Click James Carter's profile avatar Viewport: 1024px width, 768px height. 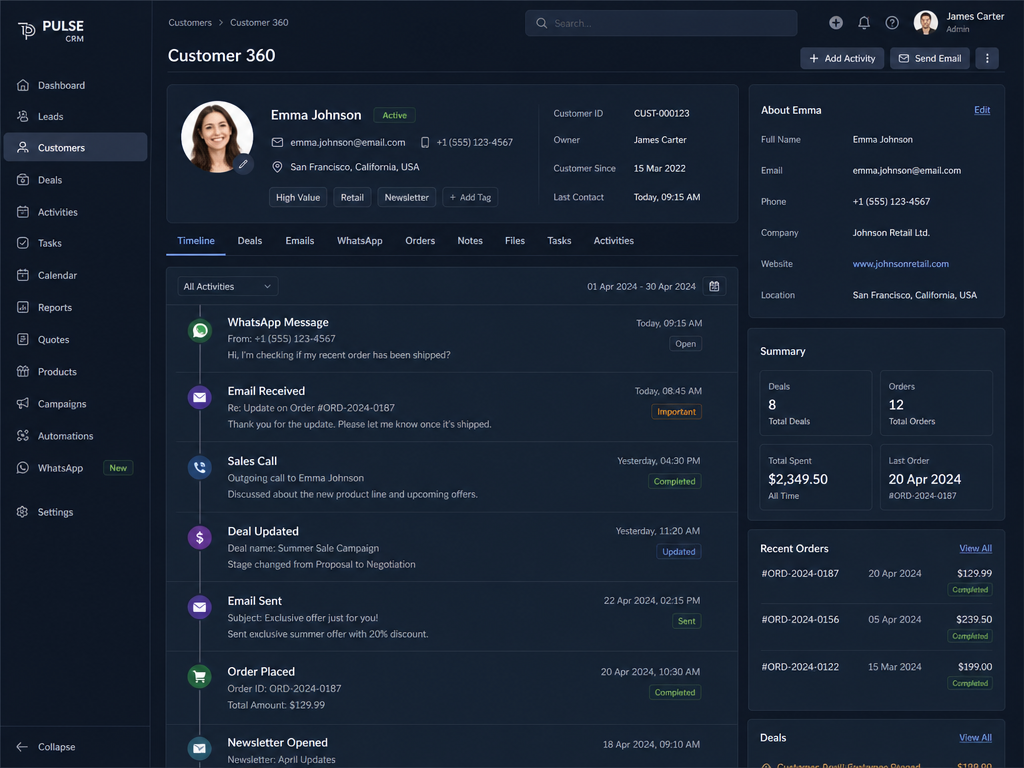click(925, 22)
